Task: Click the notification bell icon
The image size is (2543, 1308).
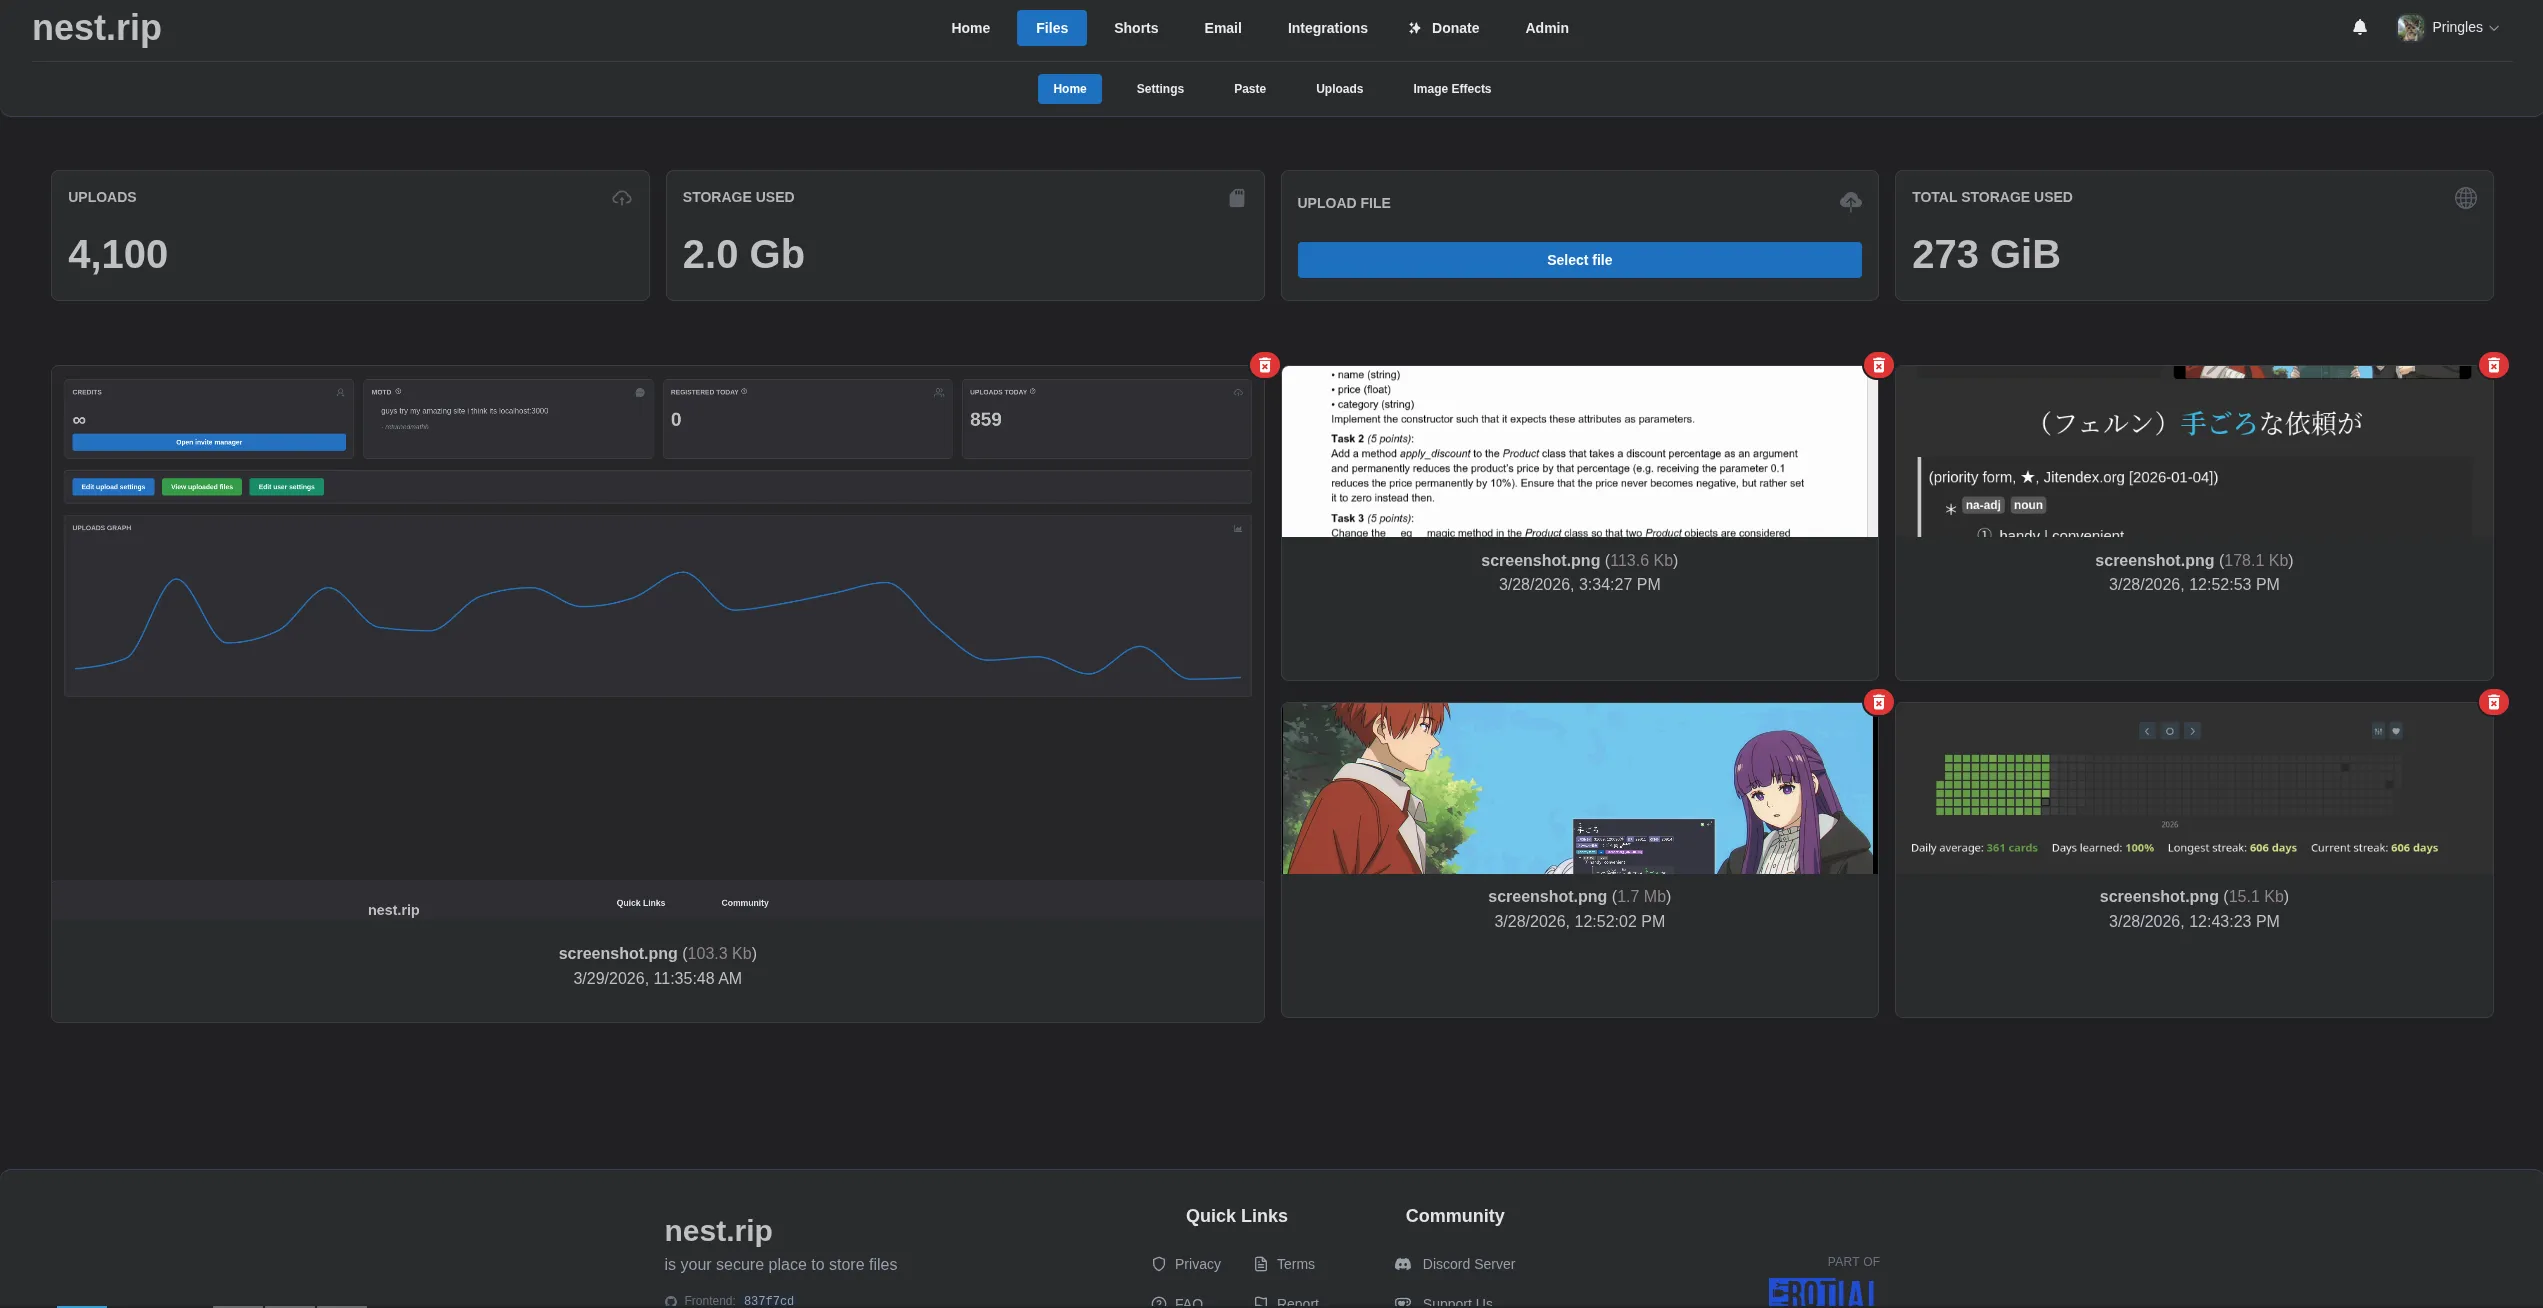Action: 2359,27
